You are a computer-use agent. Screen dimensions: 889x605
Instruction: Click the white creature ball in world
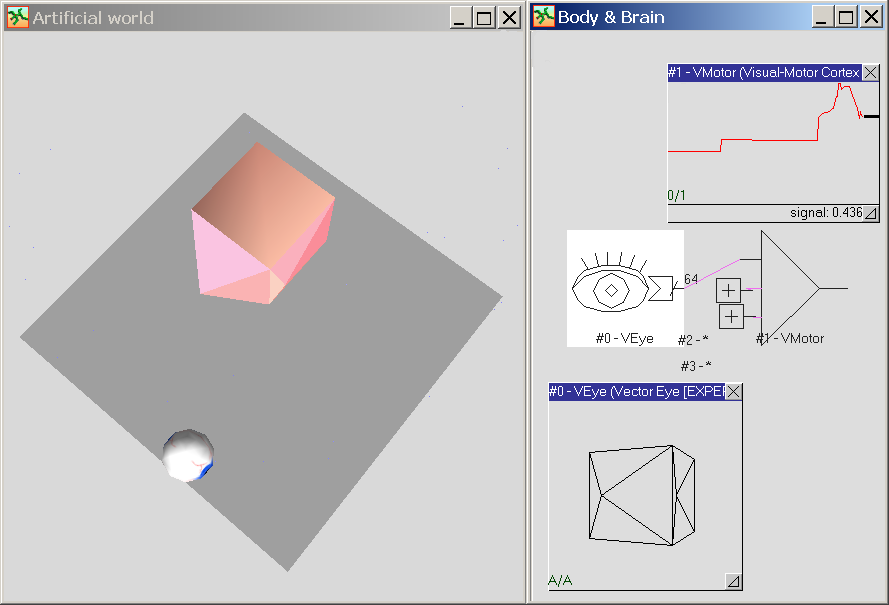click(x=188, y=456)
